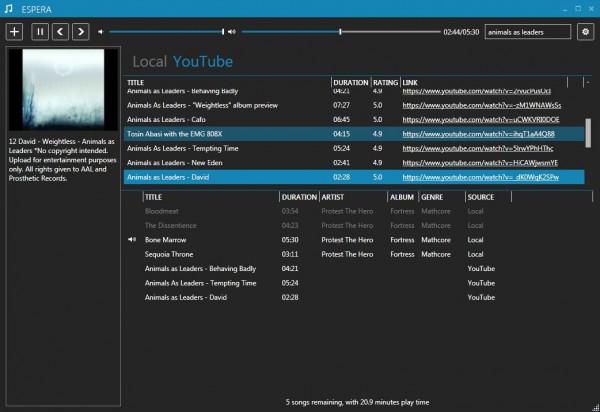Screen dimensions: 600x412
Task: Open the YouTube link for New Eden
Action: (x=479, y=162)
